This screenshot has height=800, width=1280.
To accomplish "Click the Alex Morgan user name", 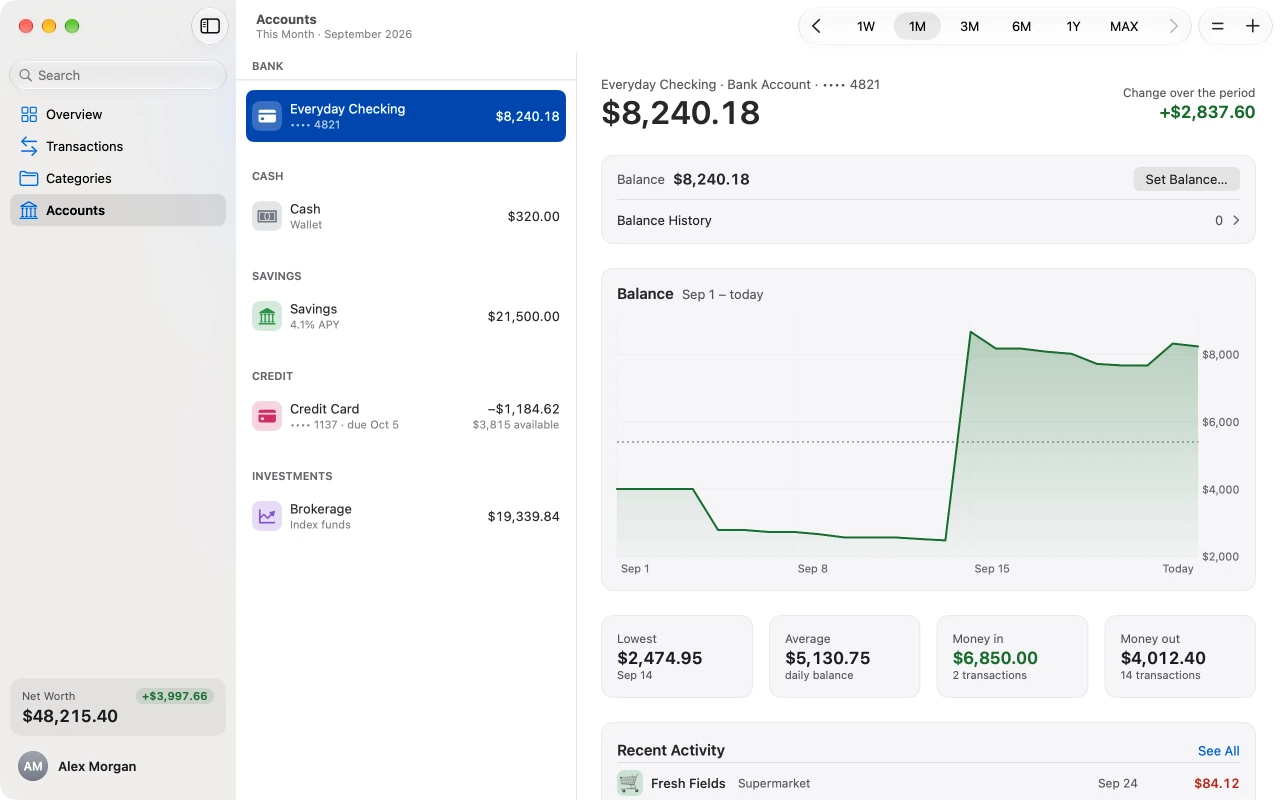I will tap(97, 766).
